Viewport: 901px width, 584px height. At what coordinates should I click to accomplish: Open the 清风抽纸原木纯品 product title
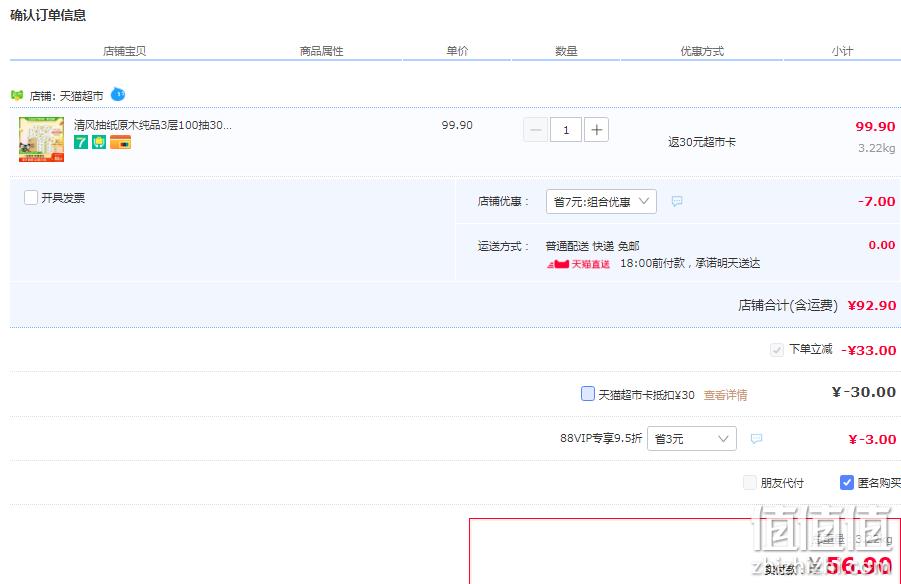153,125
